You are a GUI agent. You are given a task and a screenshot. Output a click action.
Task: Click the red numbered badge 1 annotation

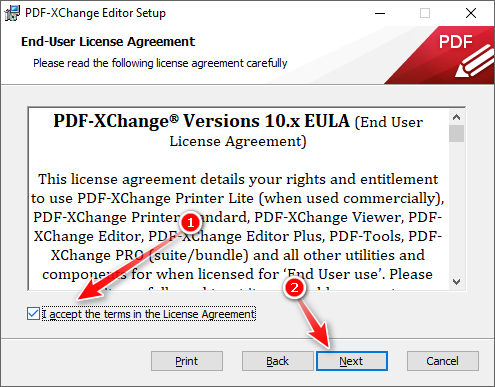(190, 222)
